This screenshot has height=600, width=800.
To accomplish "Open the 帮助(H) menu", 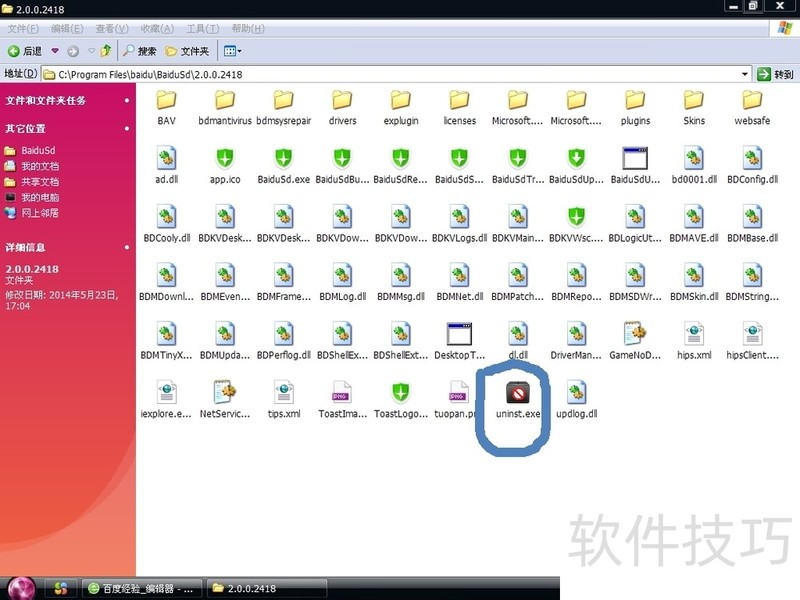I will pyautogui.click(x=248, y=29).
